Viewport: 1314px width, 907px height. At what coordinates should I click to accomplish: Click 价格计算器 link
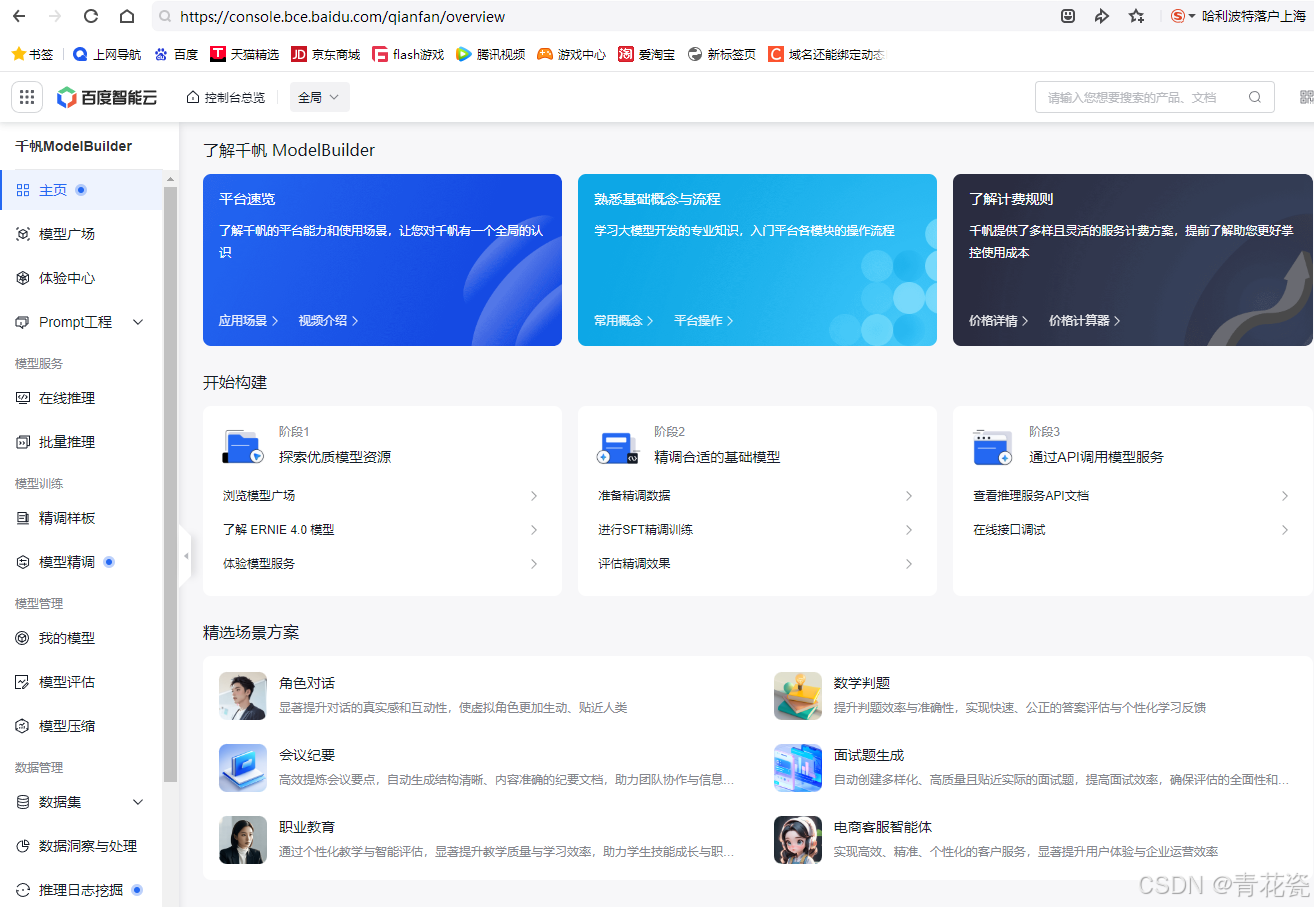pyautogui.click(x=1085, y=321)
